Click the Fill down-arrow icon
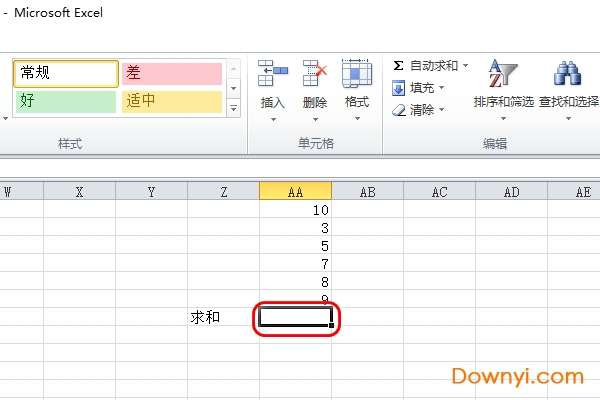Image resolution: width=600 pixels, height=400 pixels. (x=398, y=88)
